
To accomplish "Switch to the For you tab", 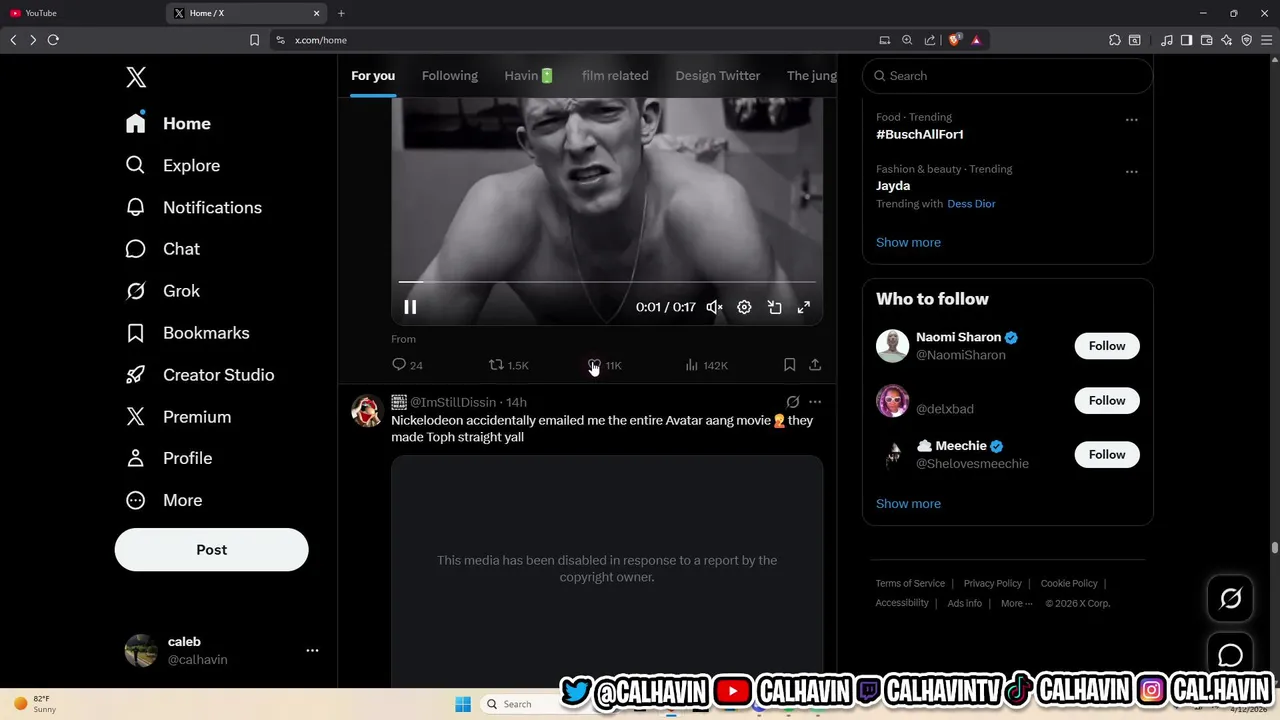I will 373,76.
